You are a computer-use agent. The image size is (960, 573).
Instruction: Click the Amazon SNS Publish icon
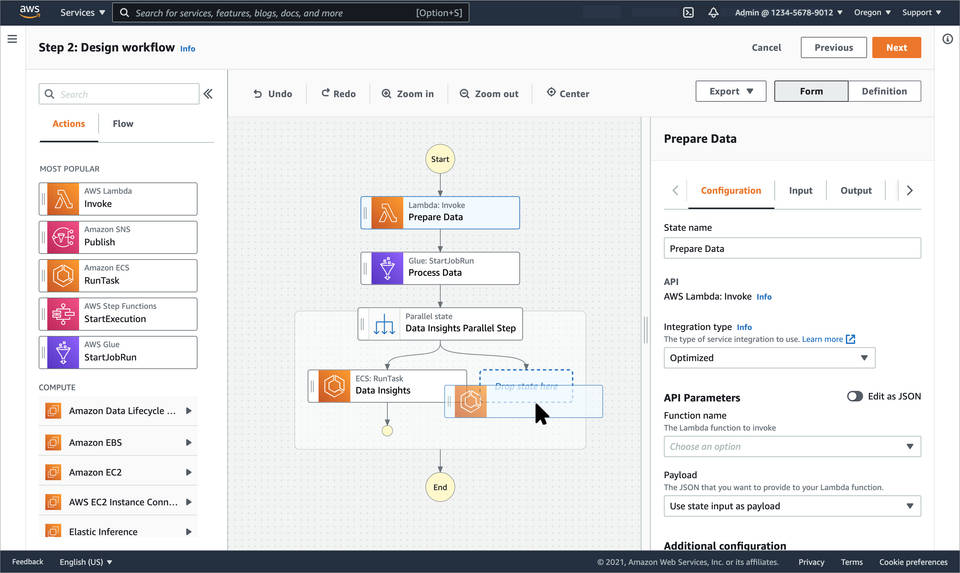[64, 237]
